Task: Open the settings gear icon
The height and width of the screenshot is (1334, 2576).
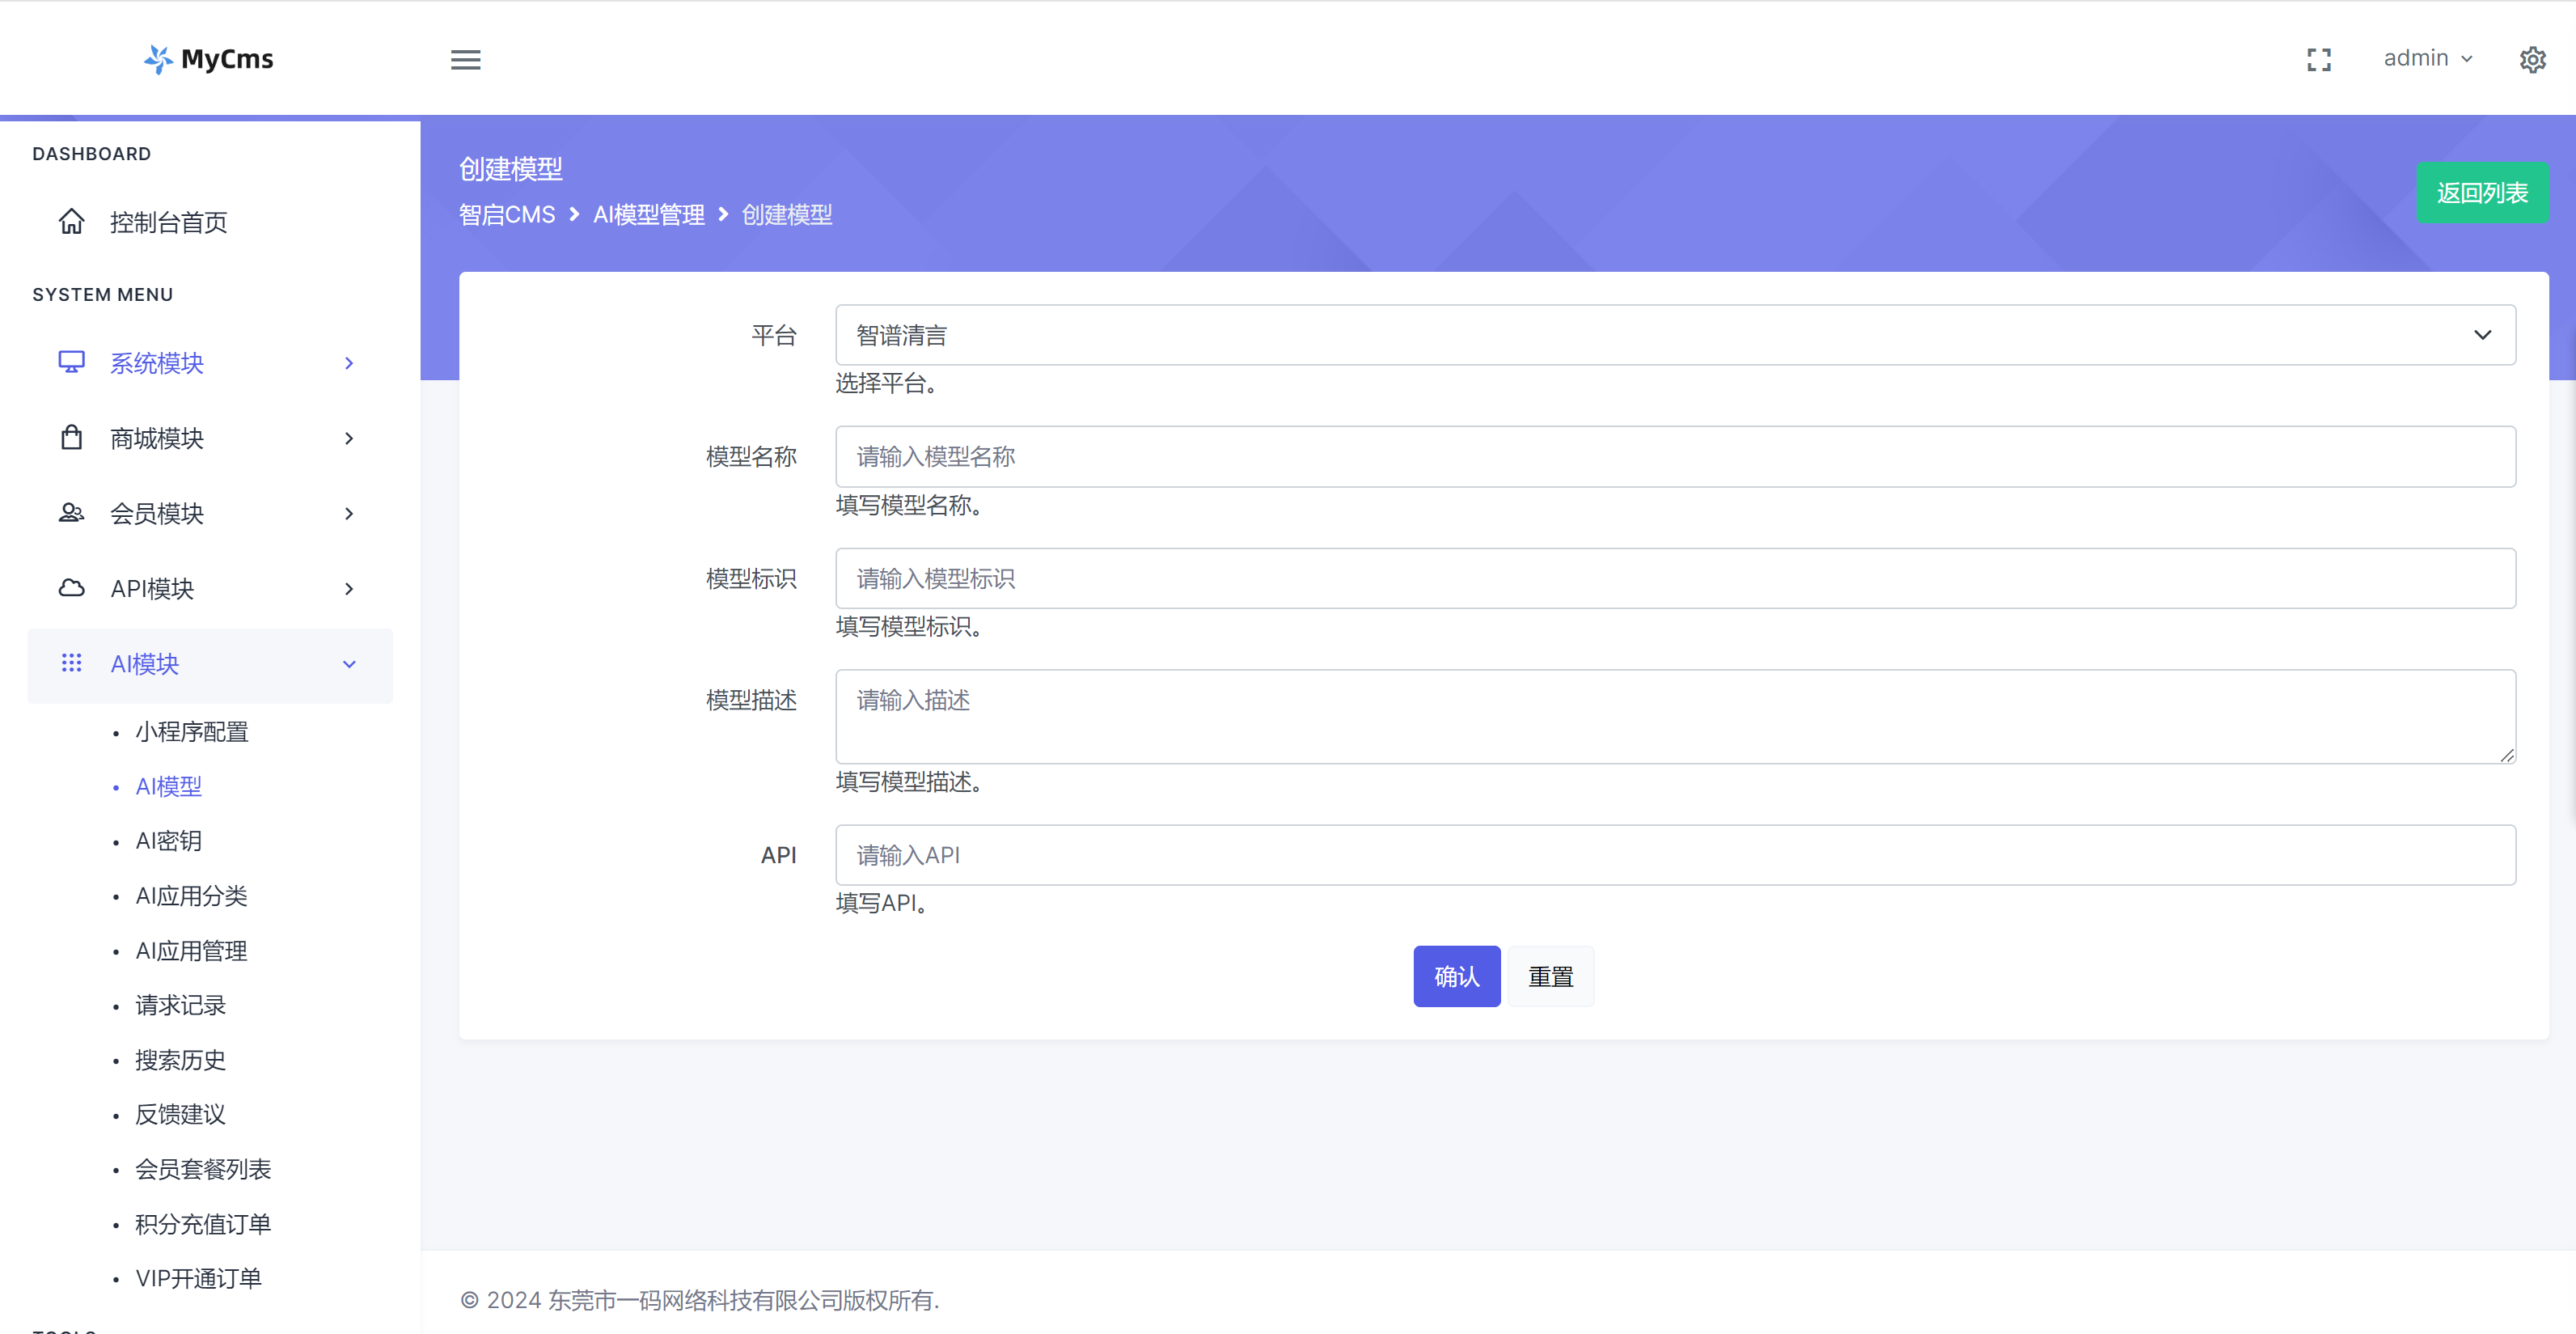Action: coord(2532,60)
